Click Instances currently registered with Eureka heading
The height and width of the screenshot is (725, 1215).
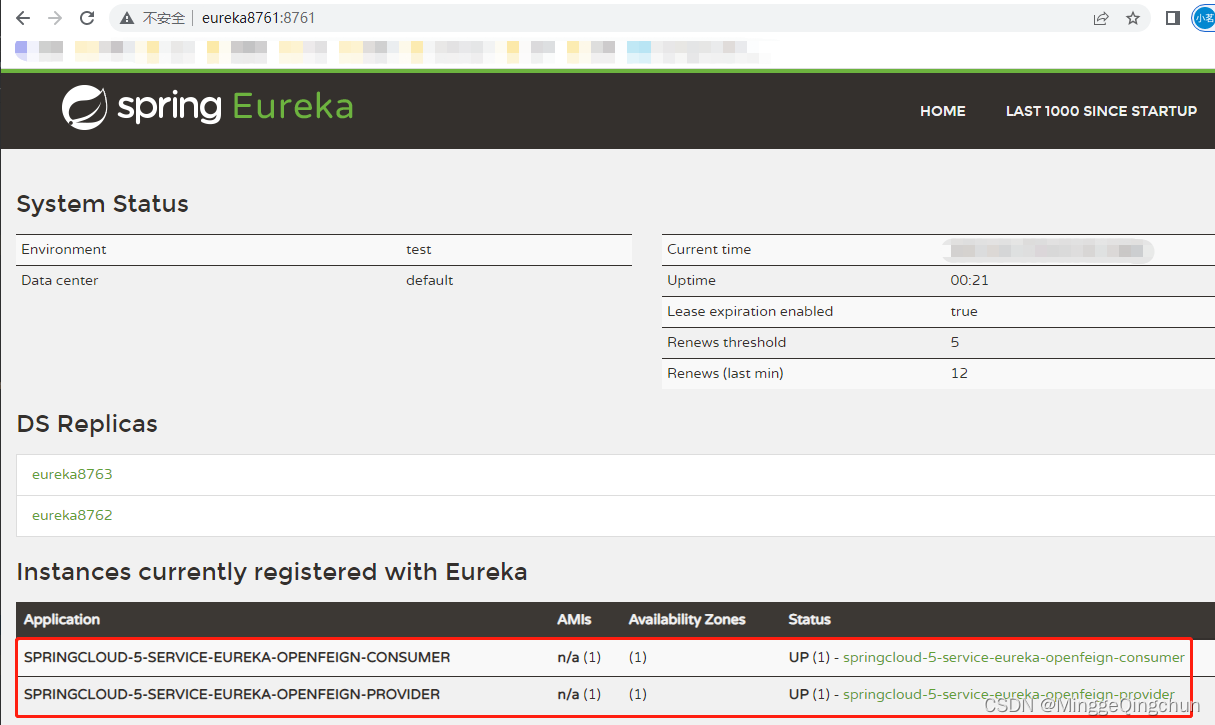(x=272, y=572)
